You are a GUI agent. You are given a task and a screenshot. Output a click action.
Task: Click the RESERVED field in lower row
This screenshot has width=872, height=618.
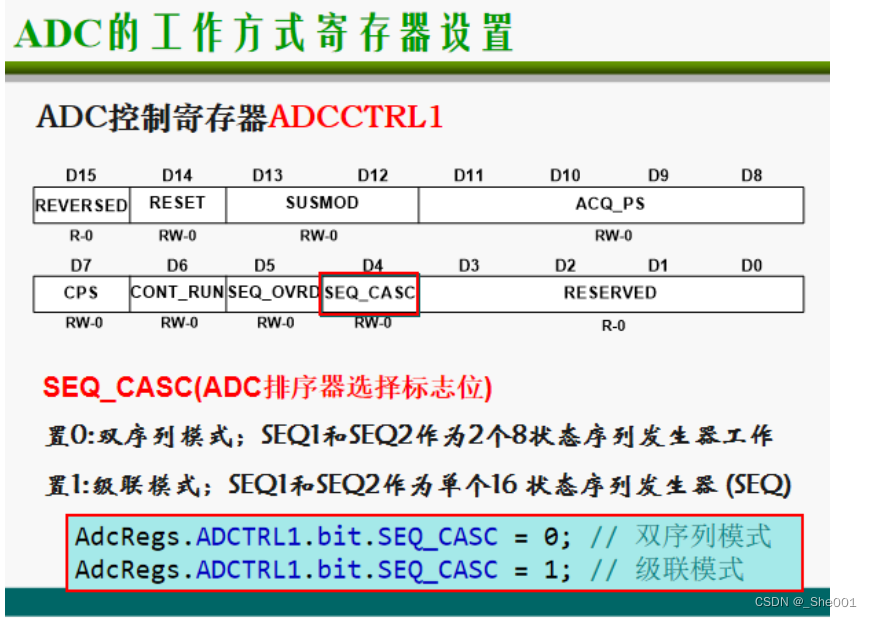[x=611, y=293]
